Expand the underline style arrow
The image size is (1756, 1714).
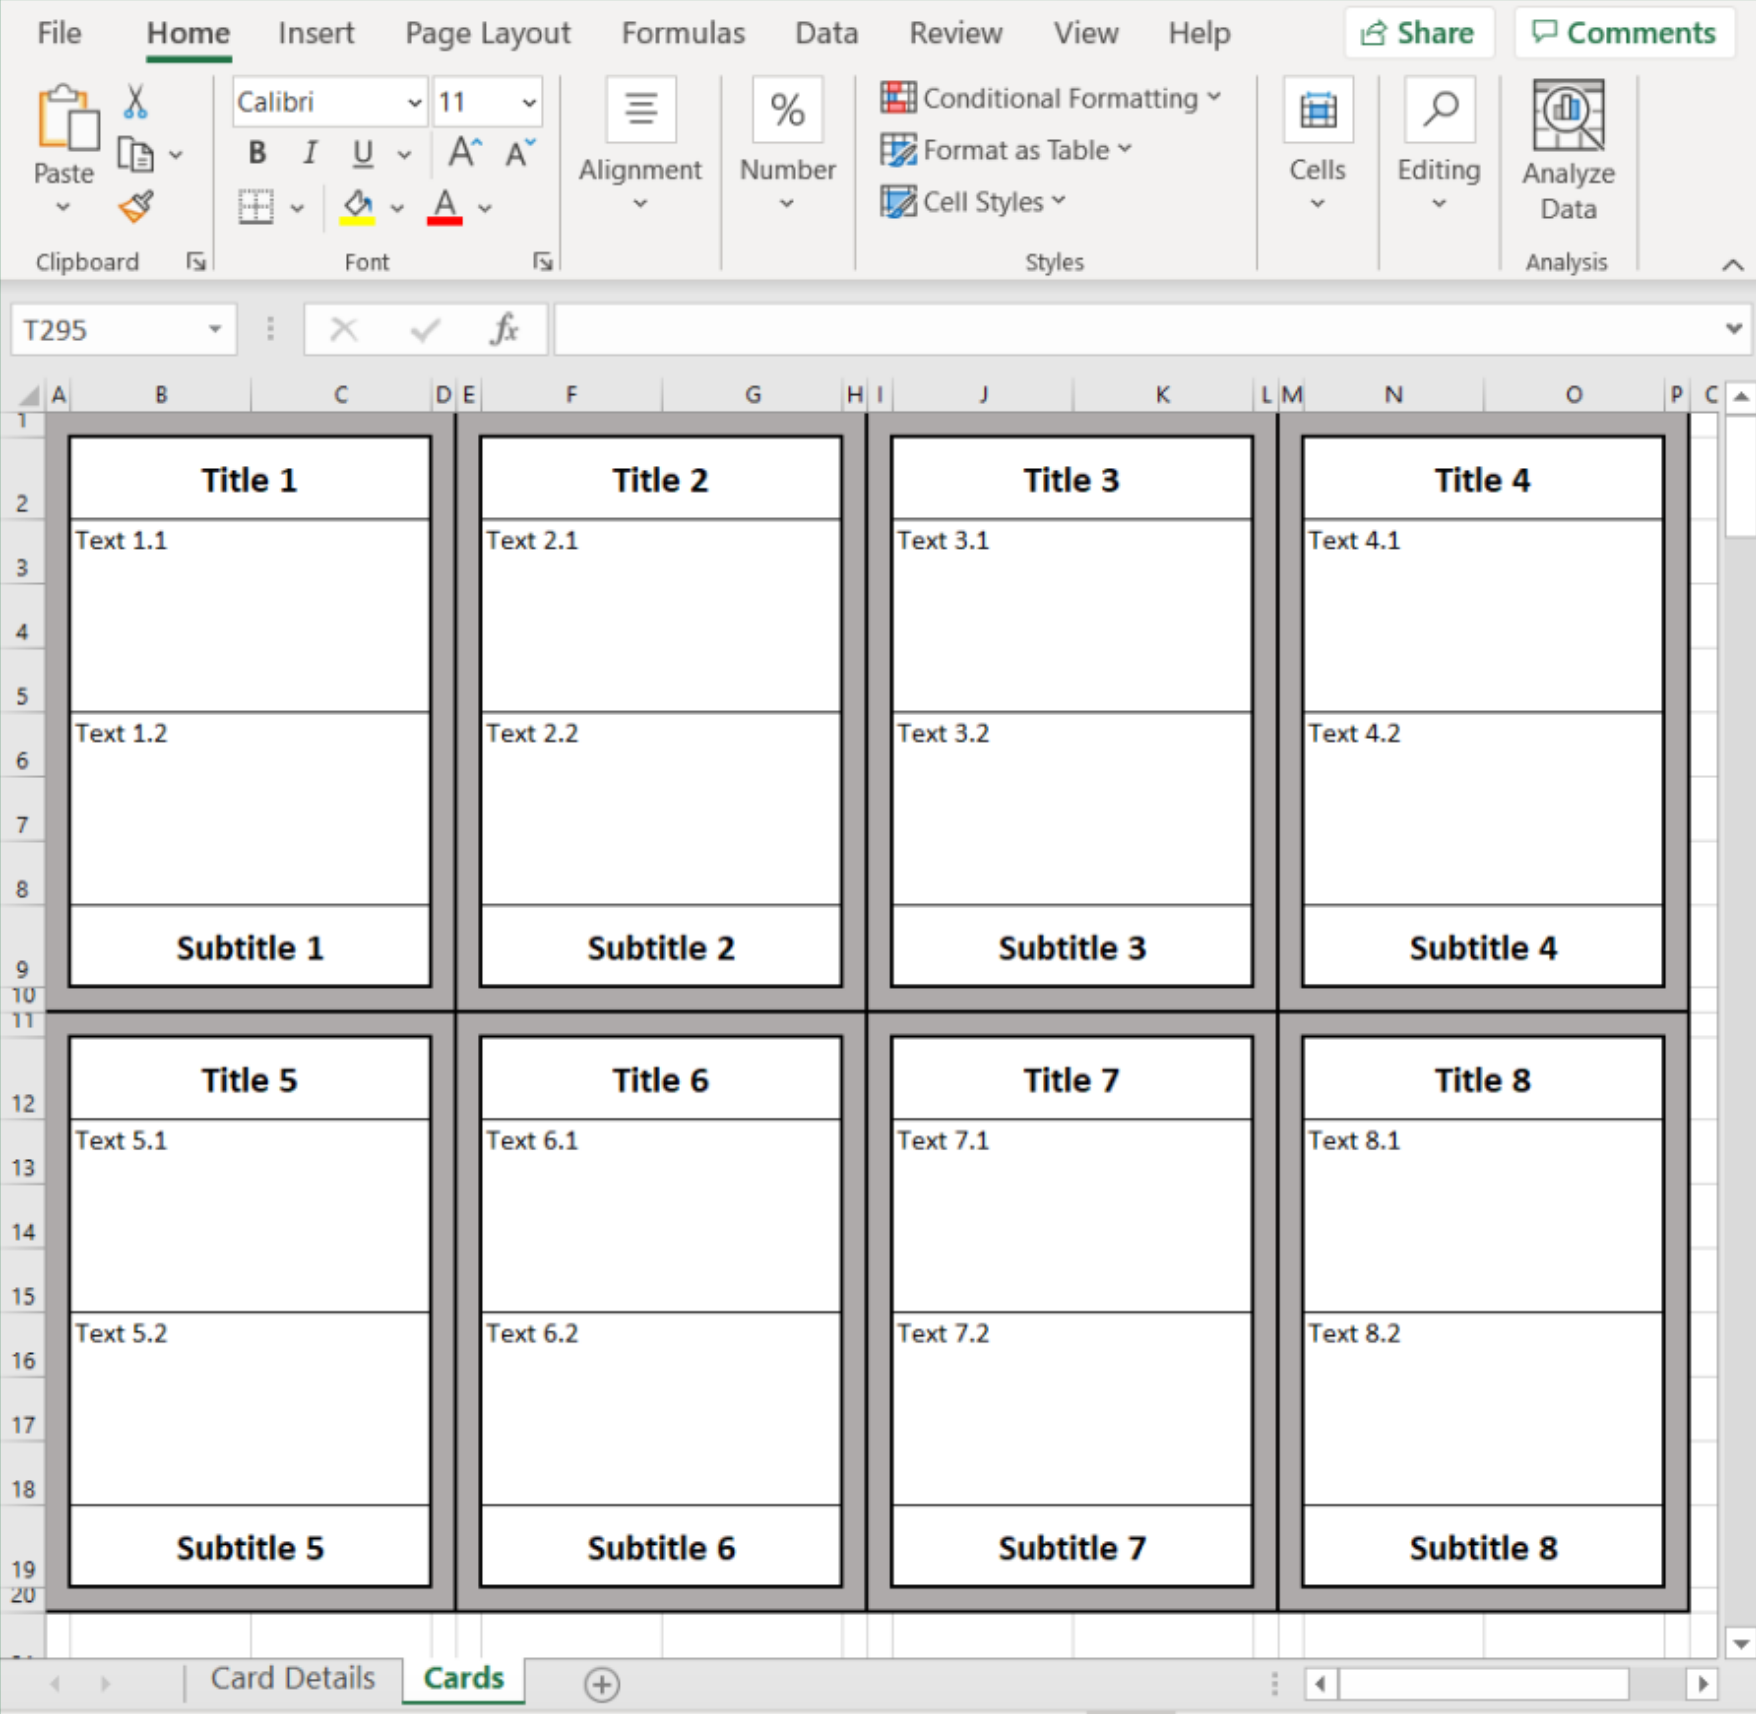[x=404, y=155]
